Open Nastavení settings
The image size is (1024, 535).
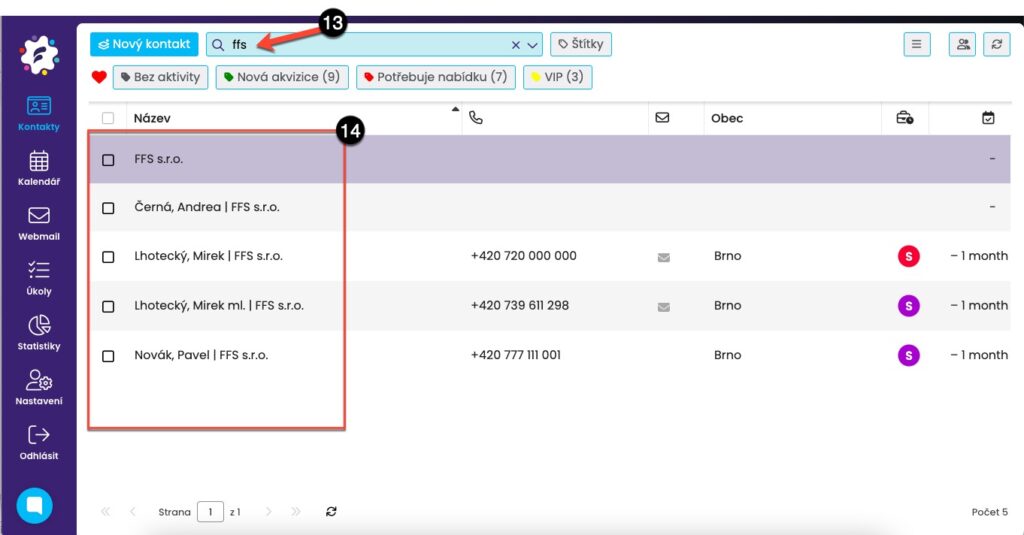pyautogui.click(x=39, y=387)
